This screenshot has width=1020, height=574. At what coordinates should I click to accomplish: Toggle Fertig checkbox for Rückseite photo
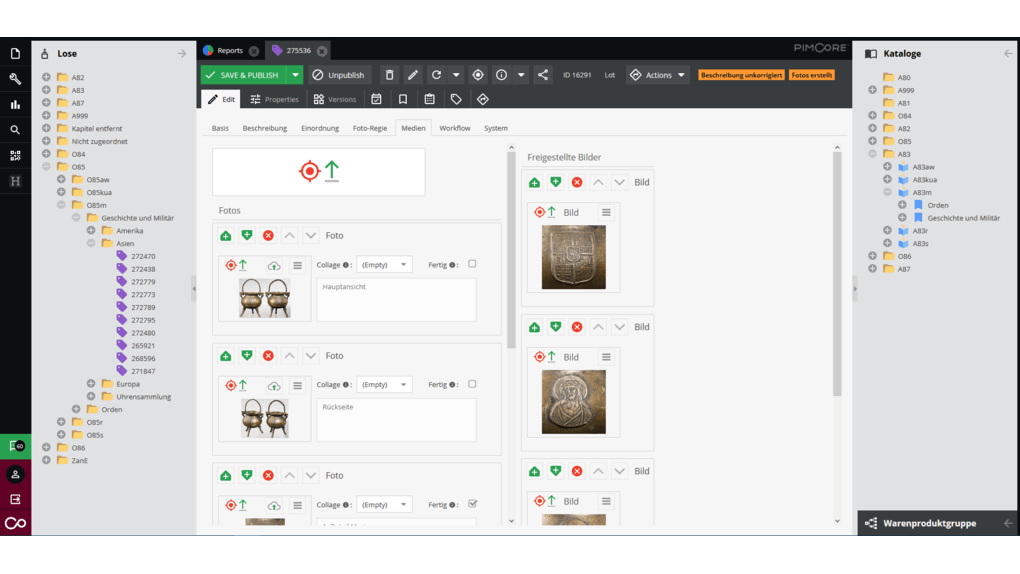coord(472,384)
